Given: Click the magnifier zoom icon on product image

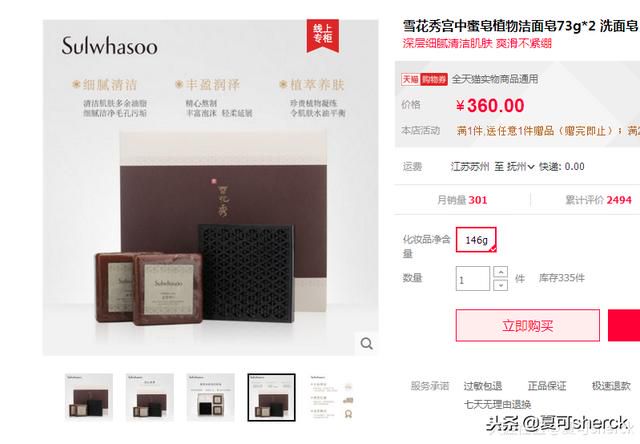Looking at the screenshot, I should pos(367,344).
